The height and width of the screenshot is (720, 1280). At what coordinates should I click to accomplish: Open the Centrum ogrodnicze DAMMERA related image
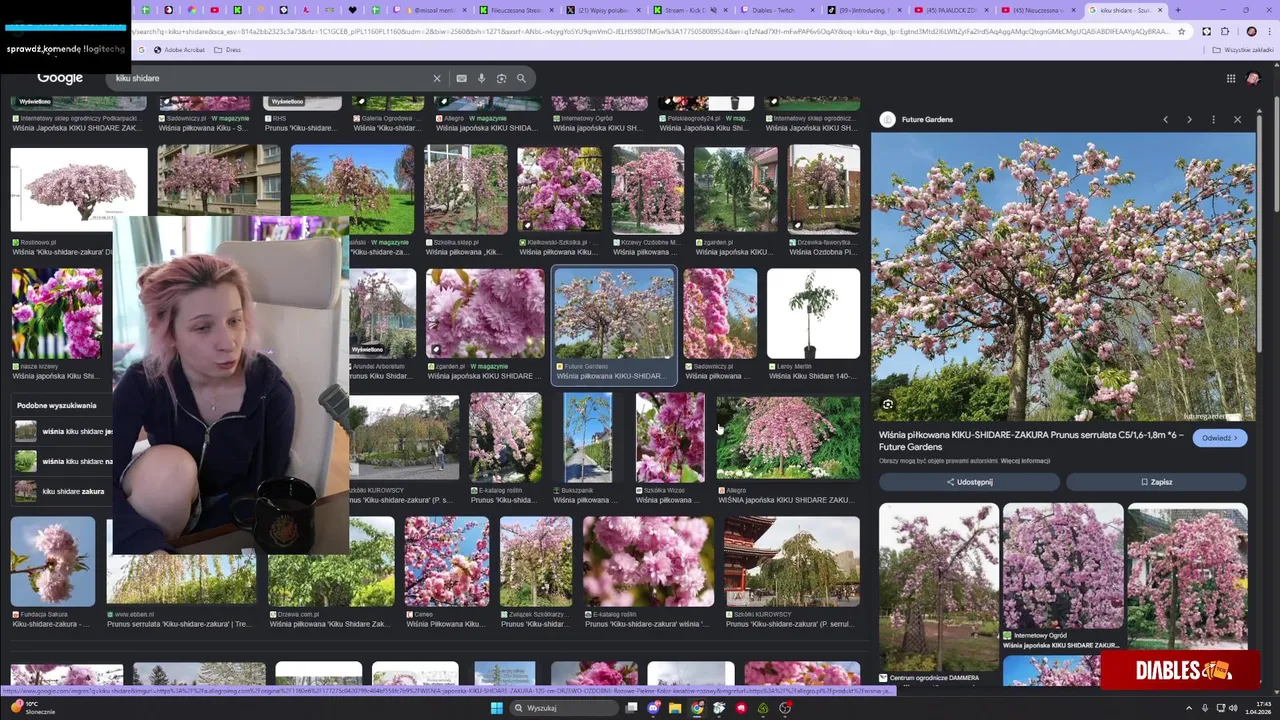click(x=938, y=587)
